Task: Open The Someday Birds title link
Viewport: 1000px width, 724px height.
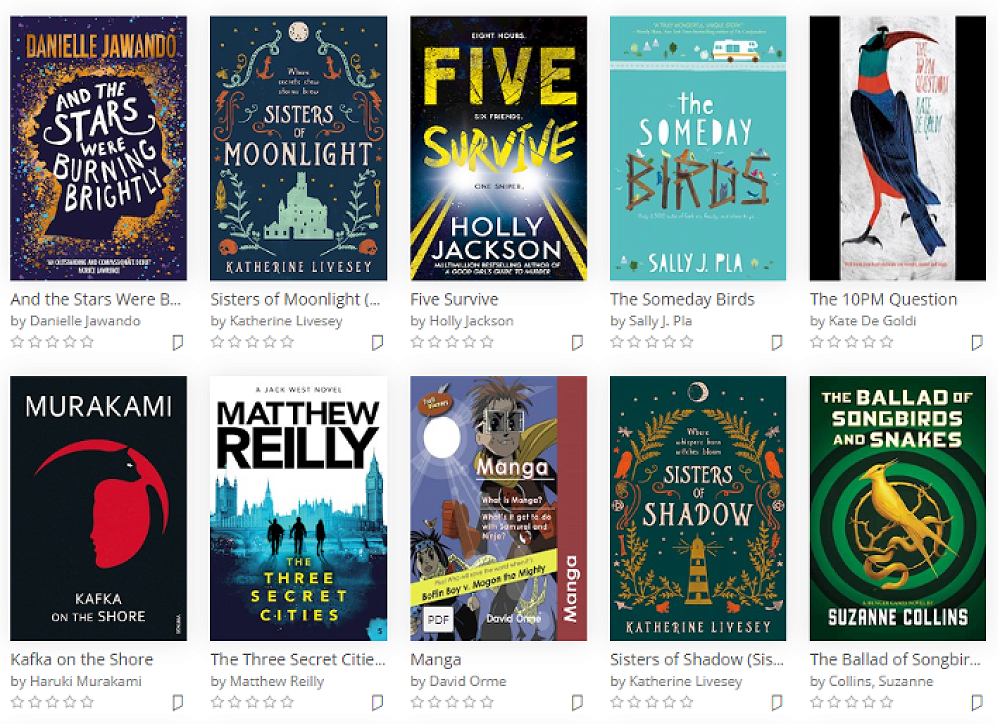Action: pos(682,299)
